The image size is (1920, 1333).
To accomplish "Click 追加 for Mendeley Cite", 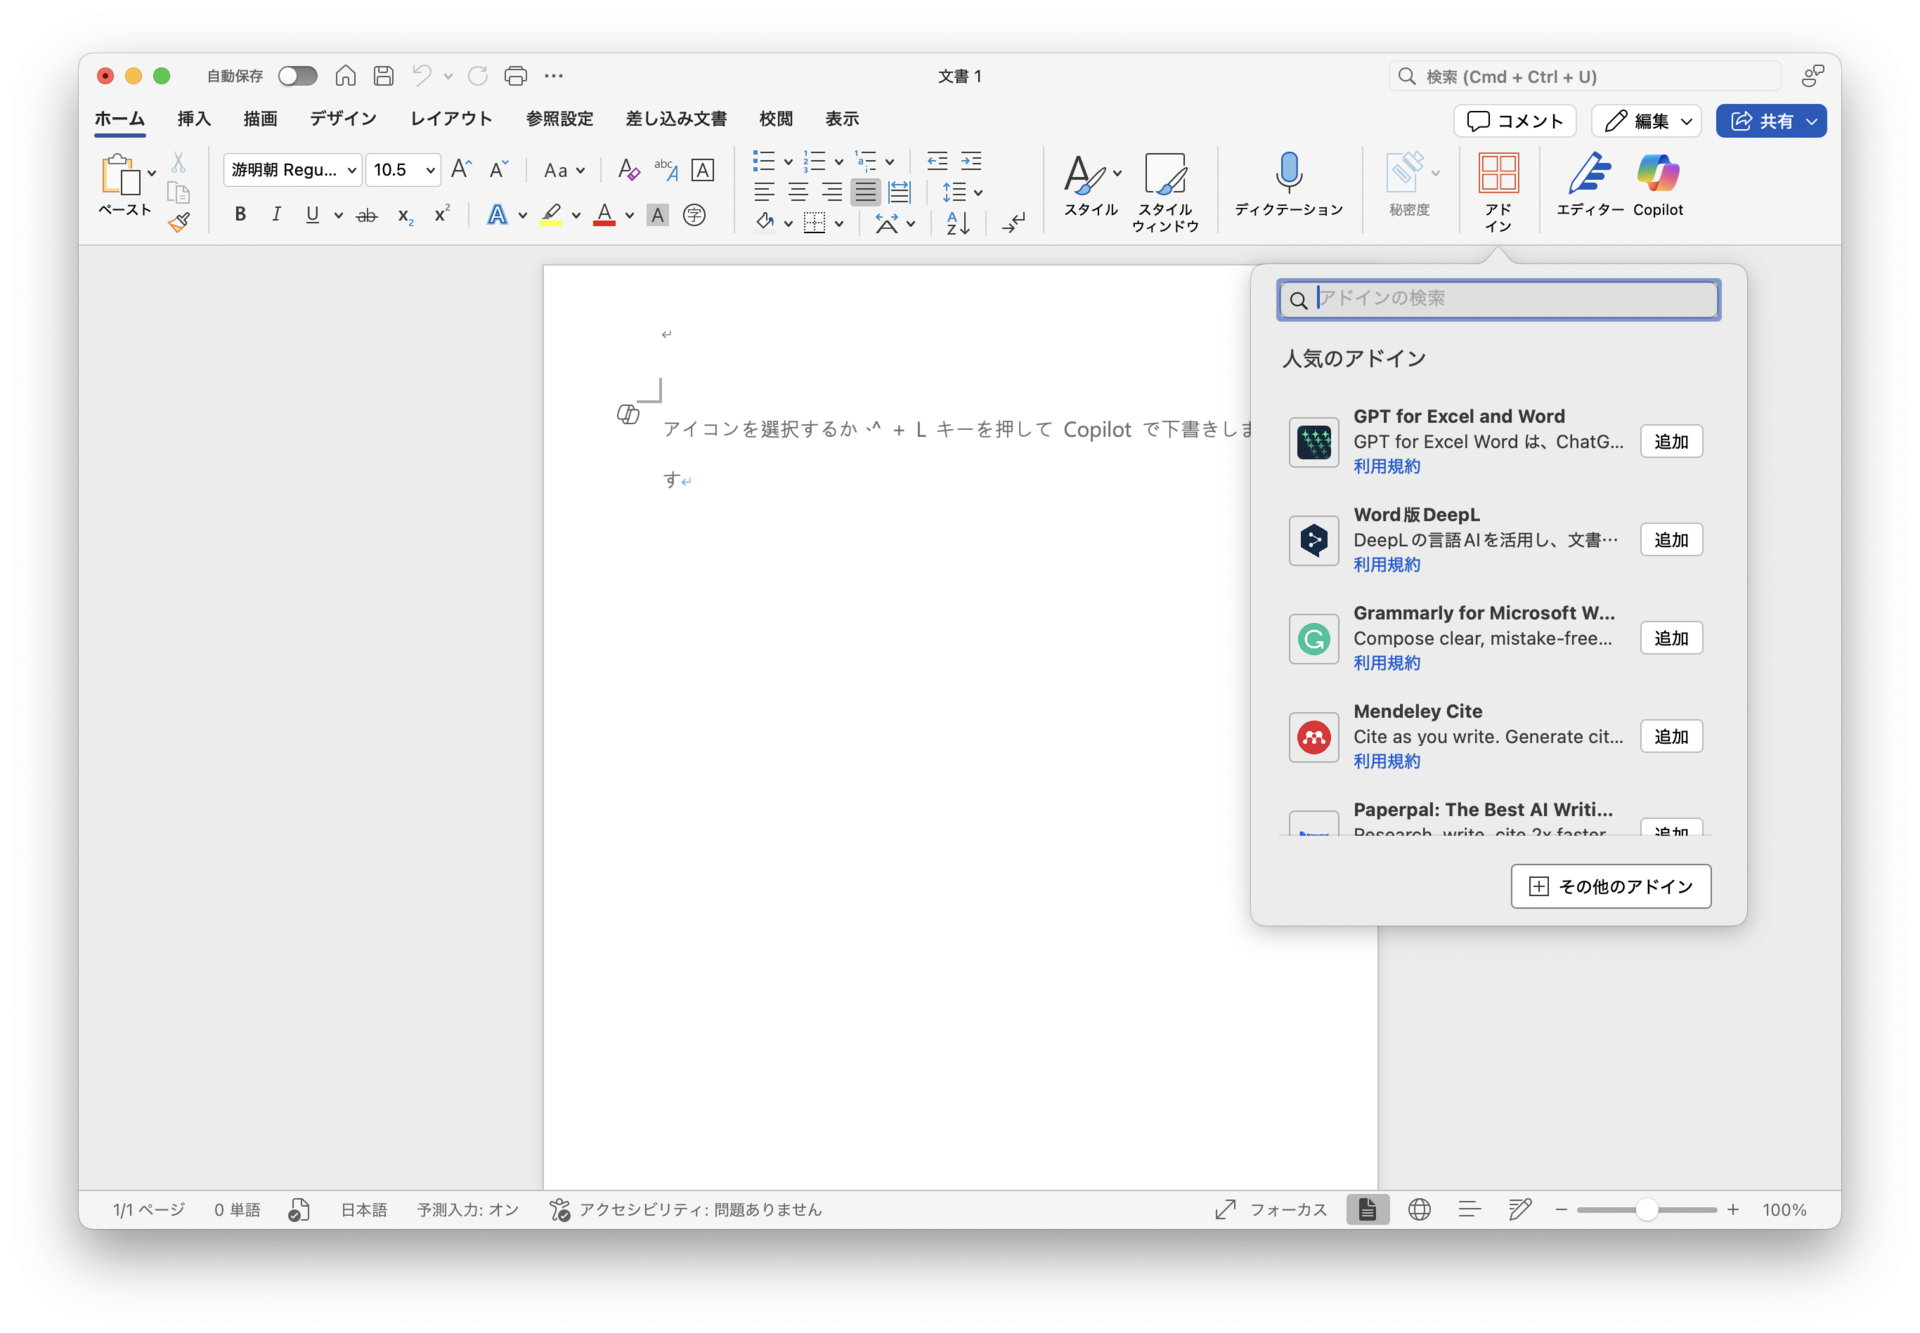I will pyautogui.click(x=1671, y=736).
